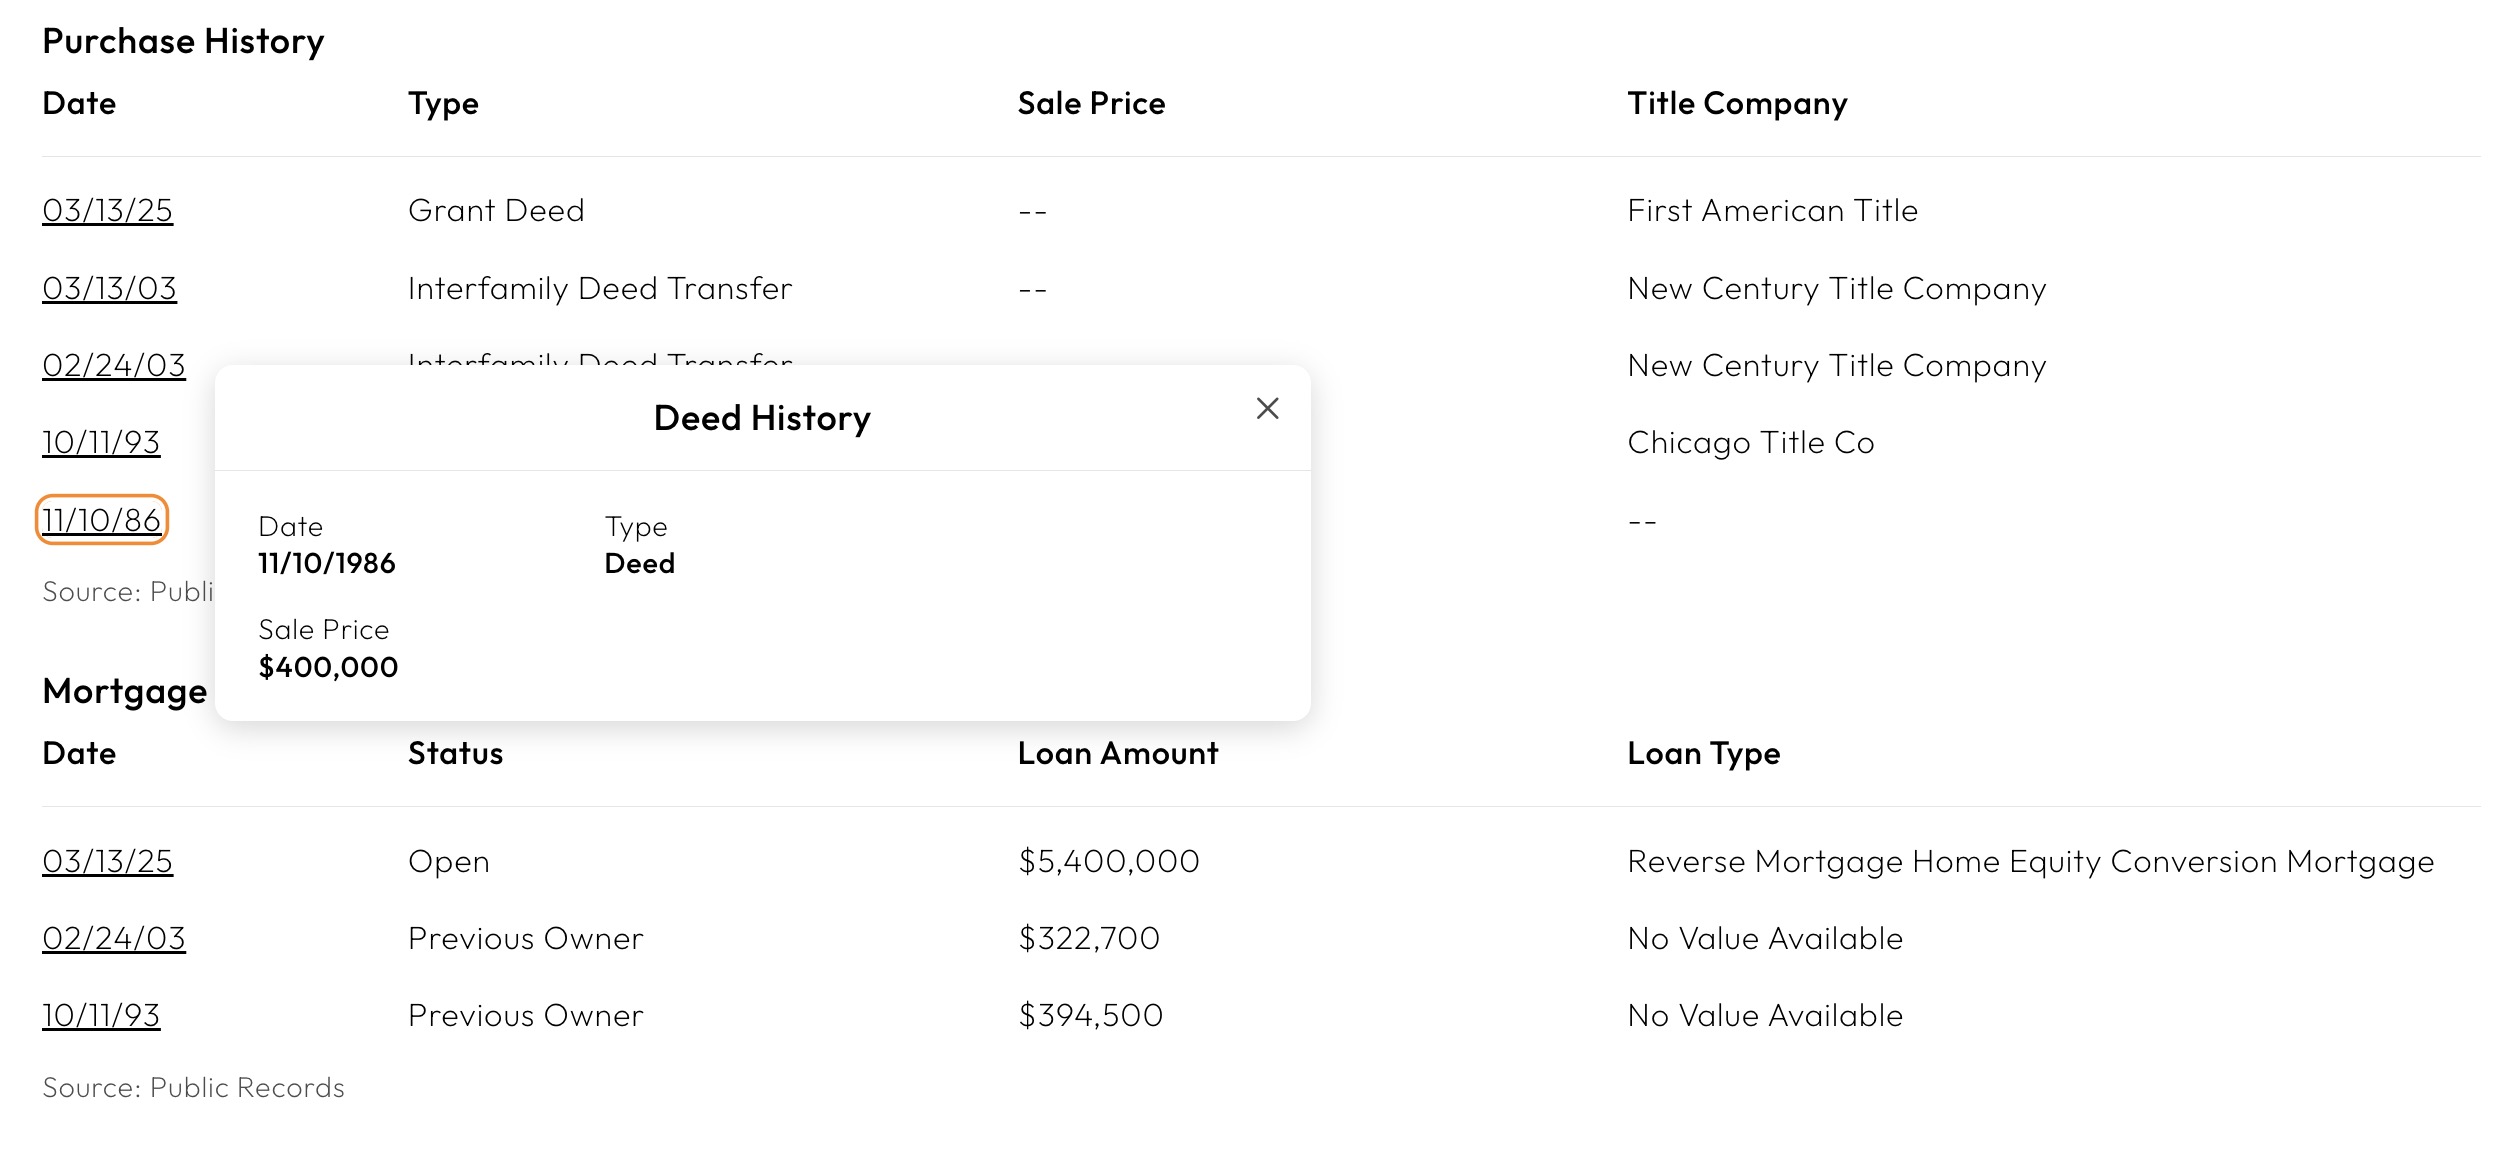Open the 10/11/93 mortgage record
Screen dimensions: 2508x1158
point(101,1015)
